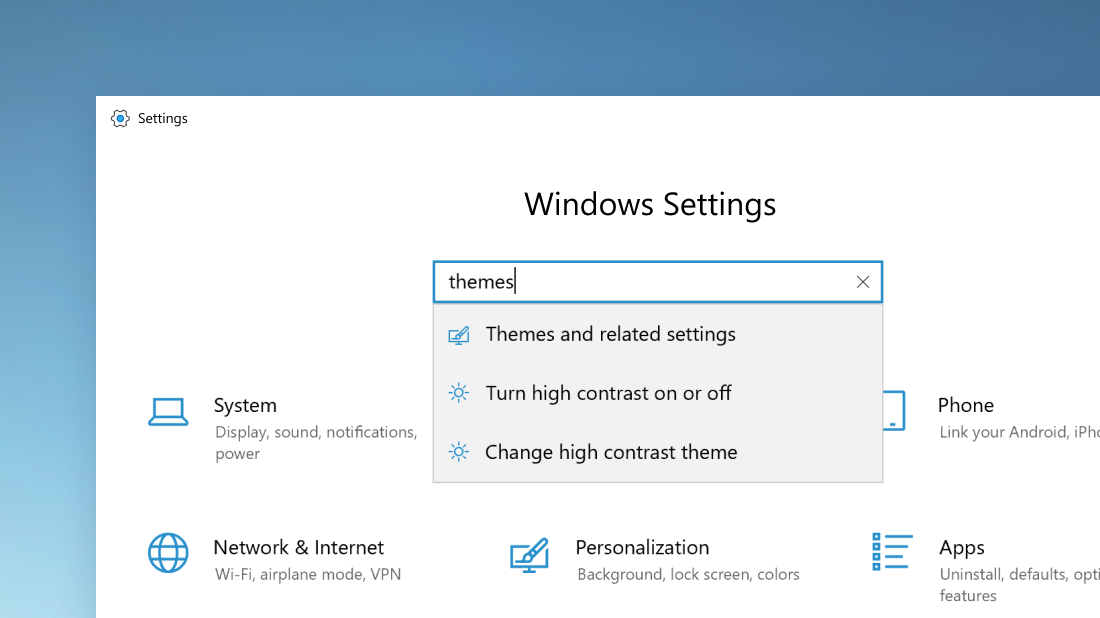This screenshot has height=618, width=1100.
Task: Open the Personalization category heading
Action: coord(642,547)
